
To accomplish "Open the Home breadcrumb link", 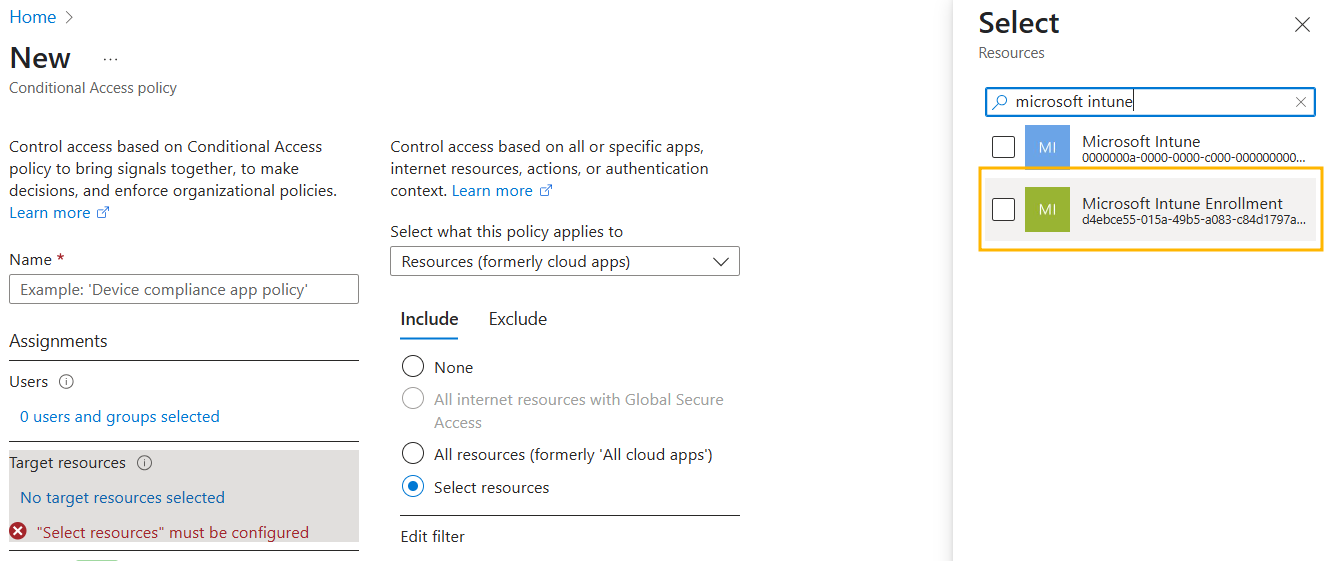I will pyautogui.click(x=33, y=17).
